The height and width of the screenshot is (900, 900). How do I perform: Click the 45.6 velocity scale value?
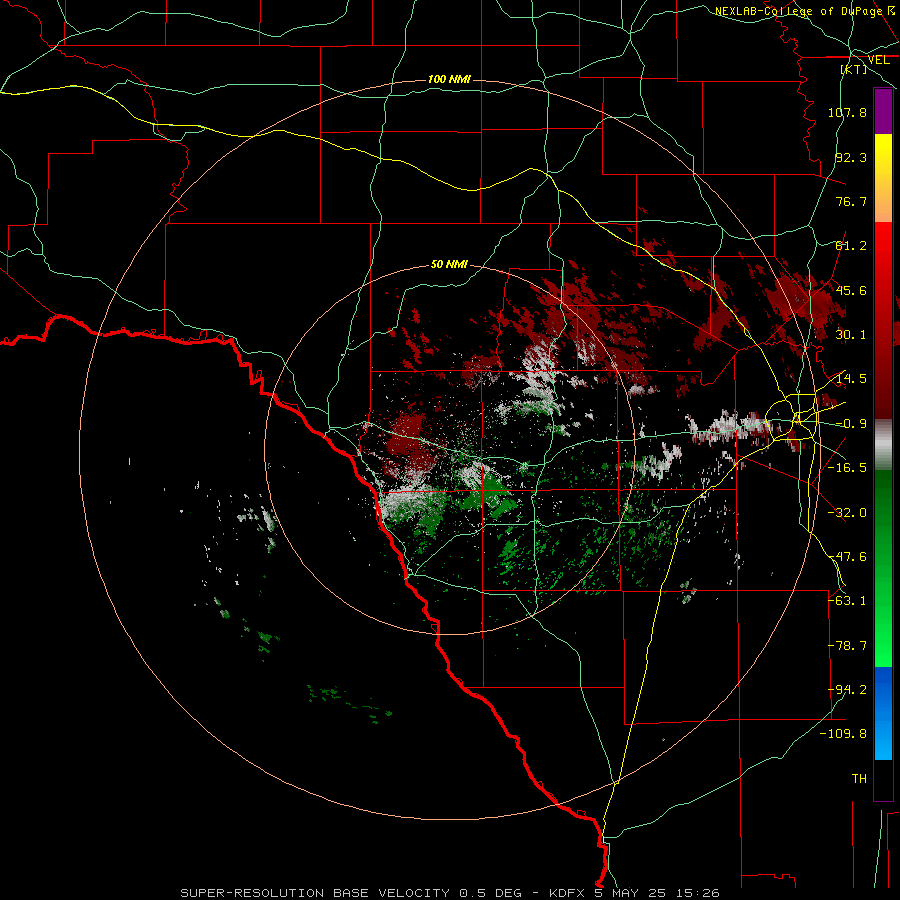[x=851, y=290]
